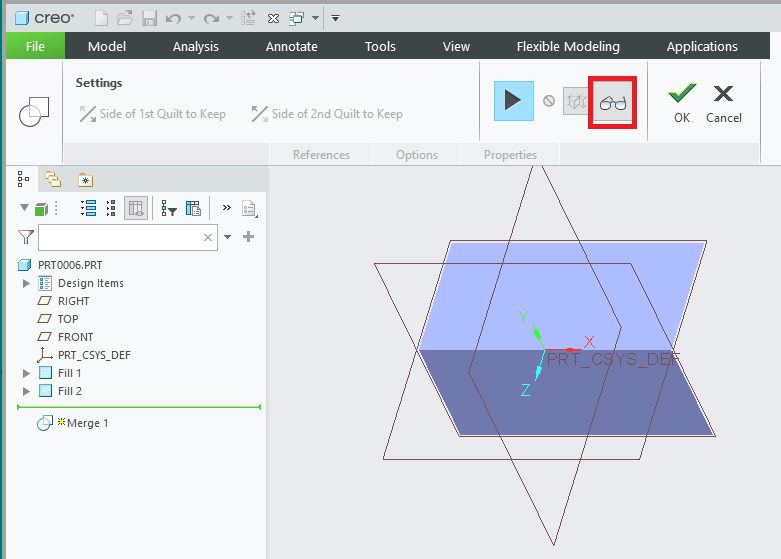Expand the Design Items node
This screenshot has width=781, height=559.
point(27,283)
